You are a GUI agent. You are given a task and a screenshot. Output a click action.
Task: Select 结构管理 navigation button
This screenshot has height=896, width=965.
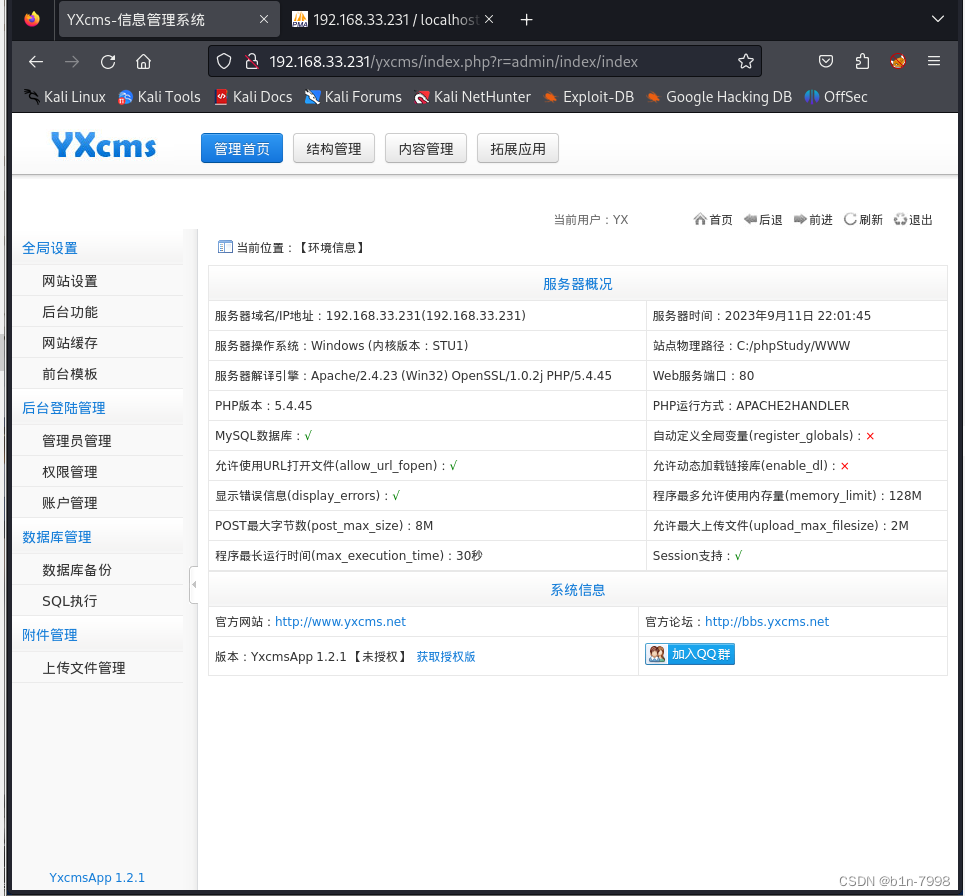pyautogui.click(x=334, y=148)
